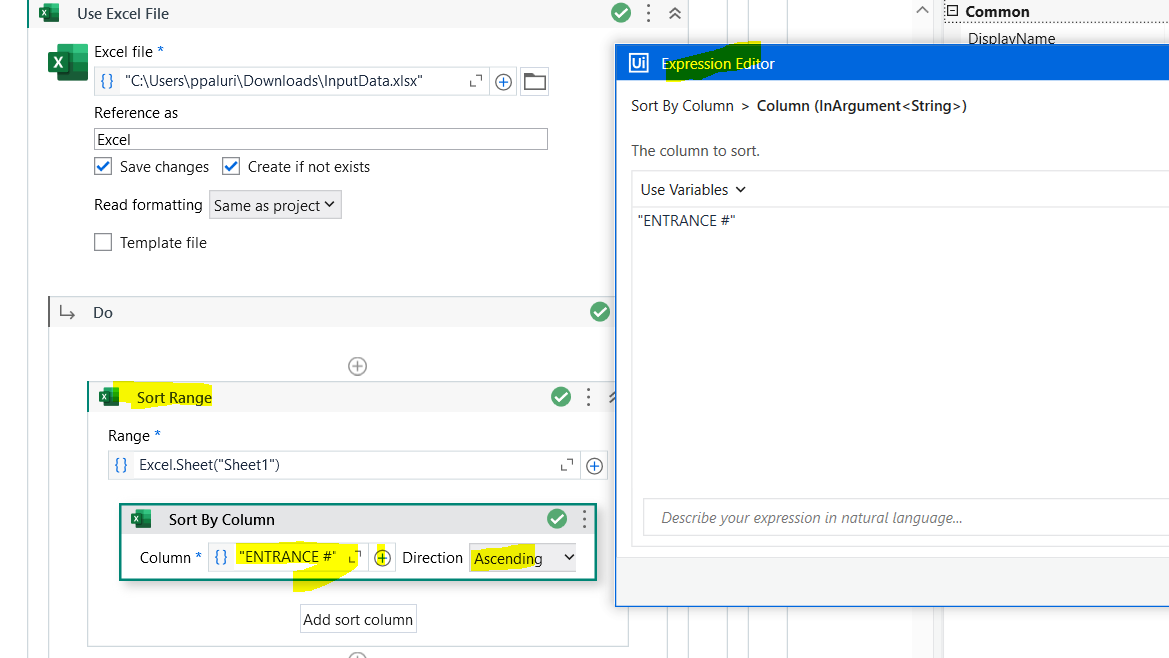Click the Add sort column button

pyautogui.click(x=358, y=619)
